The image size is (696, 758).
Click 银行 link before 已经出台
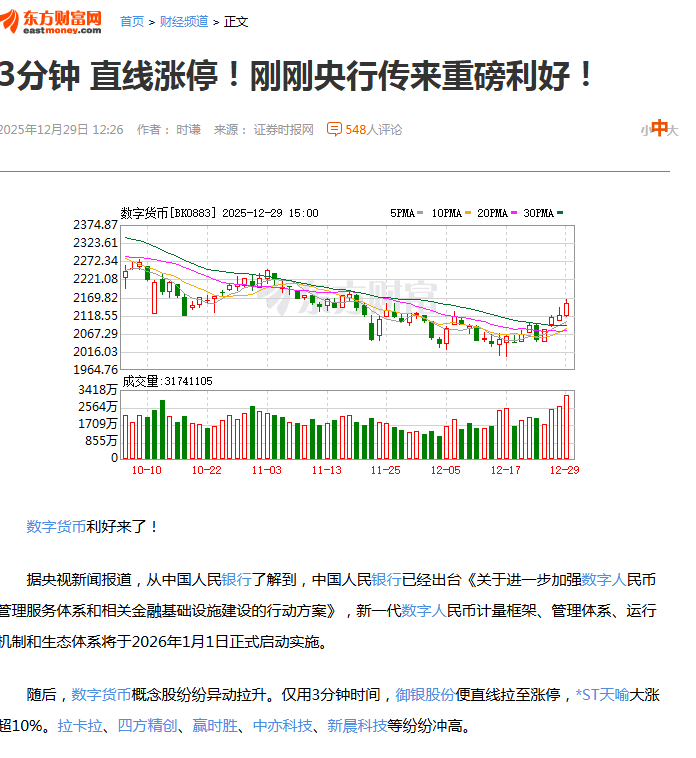(386, 579)
